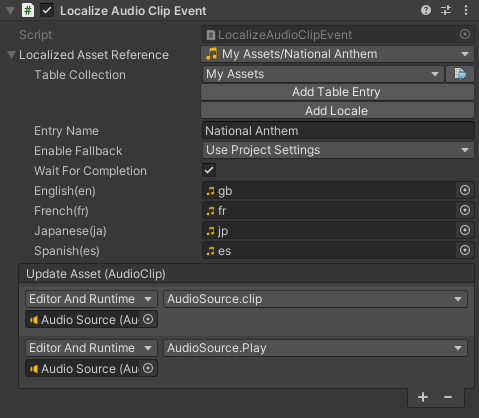
Task: Click Add Table Entry button
Action: 337,92
